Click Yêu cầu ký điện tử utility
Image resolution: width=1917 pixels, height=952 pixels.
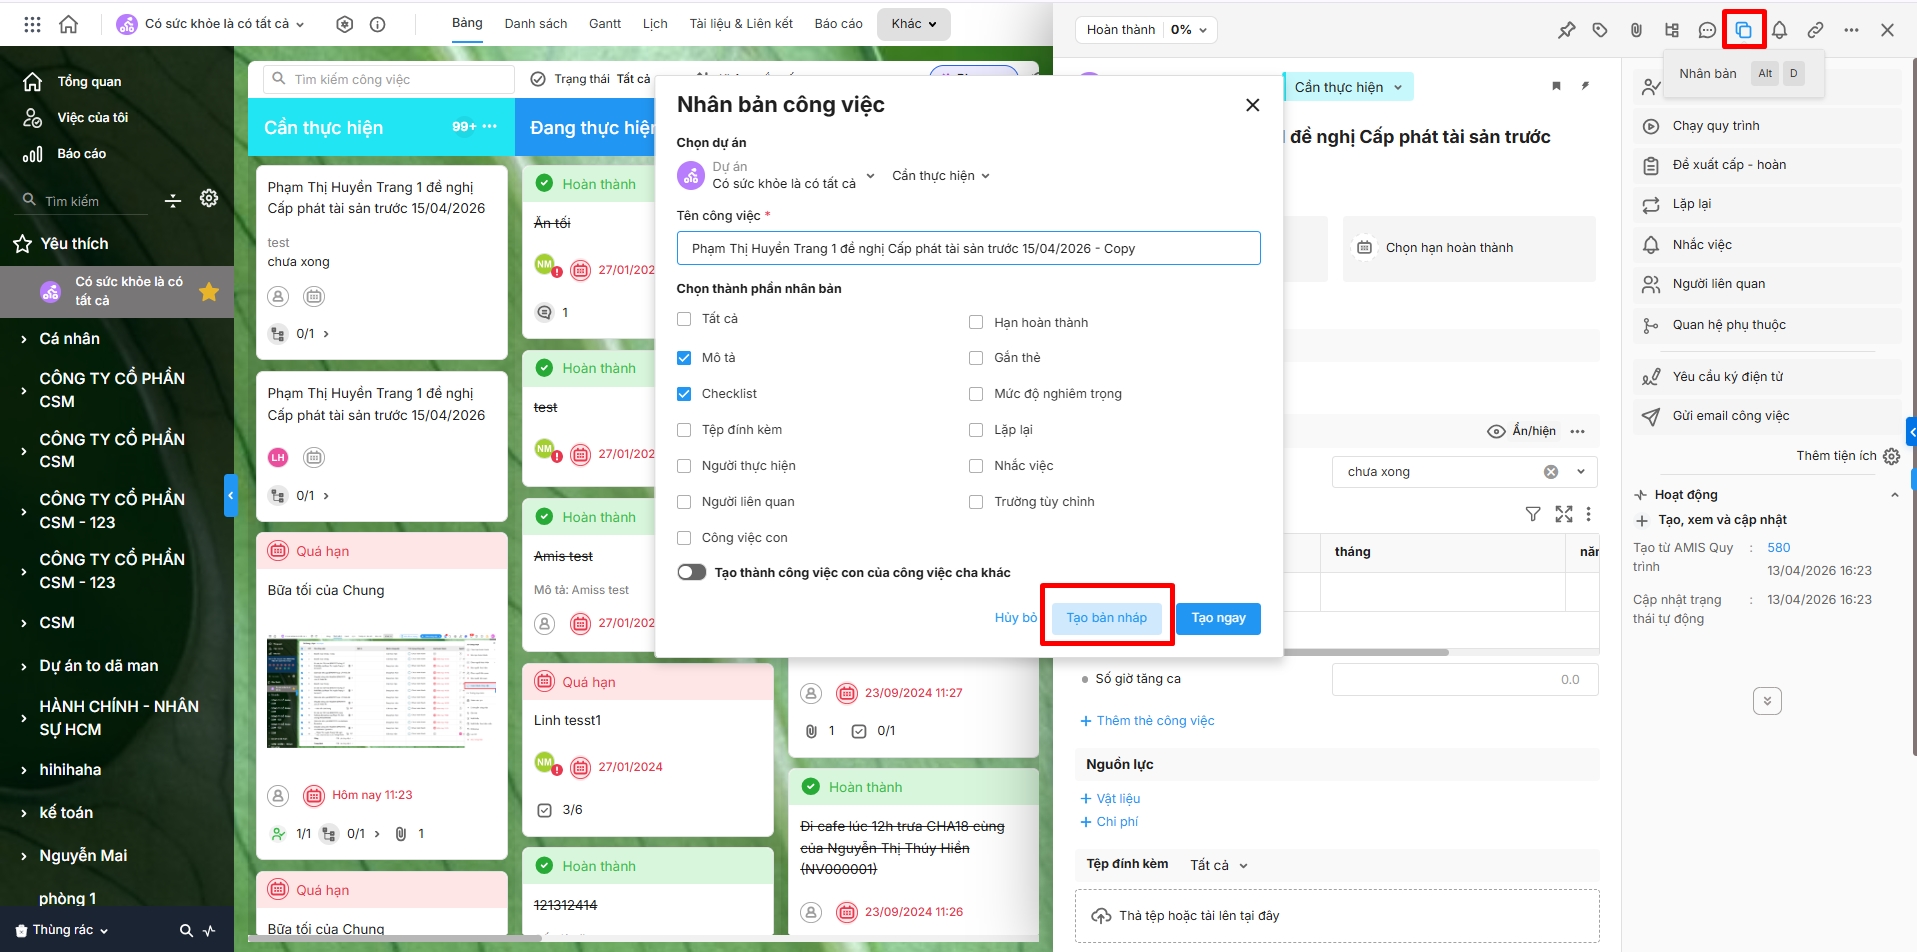(x=1767, y=377)
